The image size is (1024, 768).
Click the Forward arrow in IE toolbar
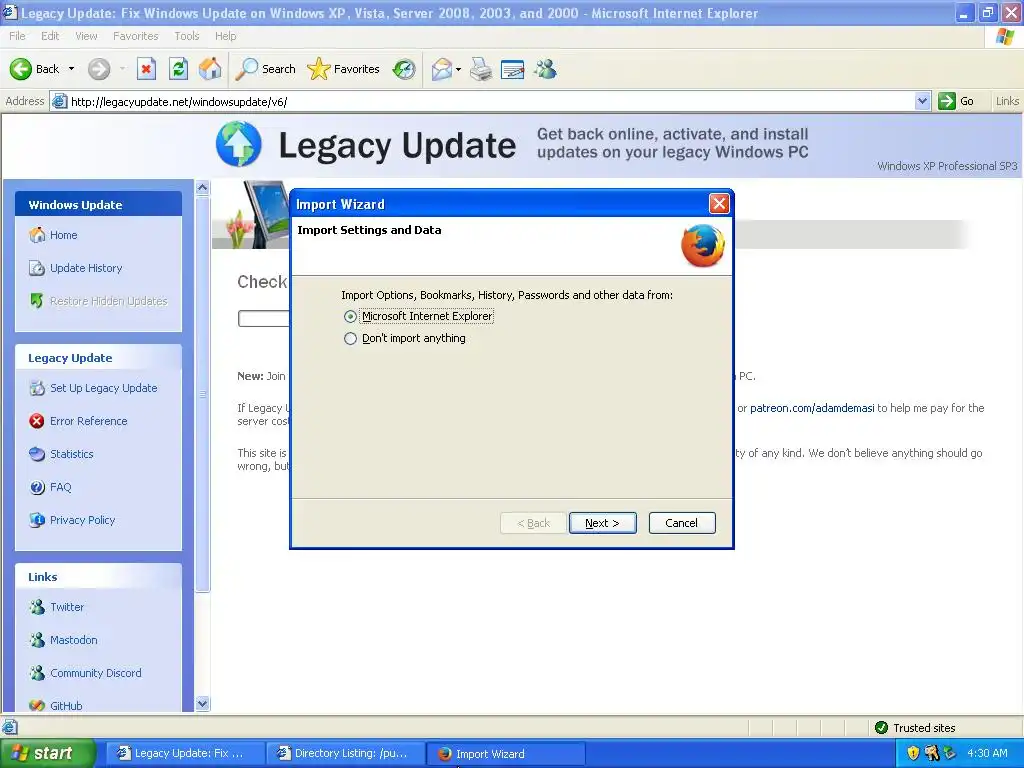(99, 69)
